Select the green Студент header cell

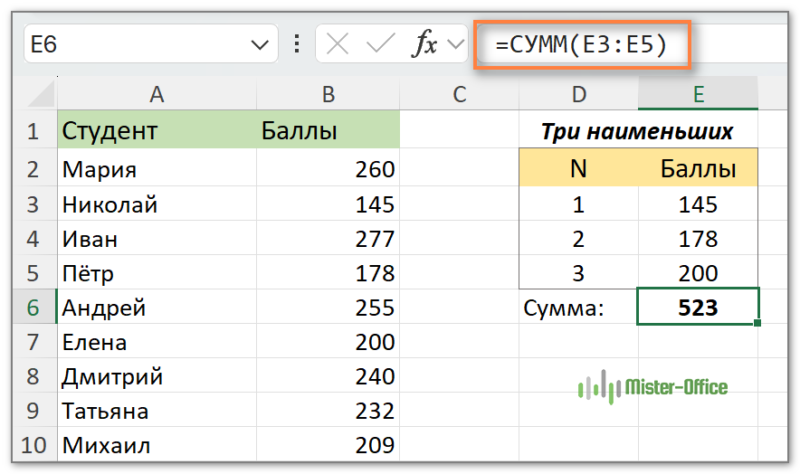pos(156,131)
